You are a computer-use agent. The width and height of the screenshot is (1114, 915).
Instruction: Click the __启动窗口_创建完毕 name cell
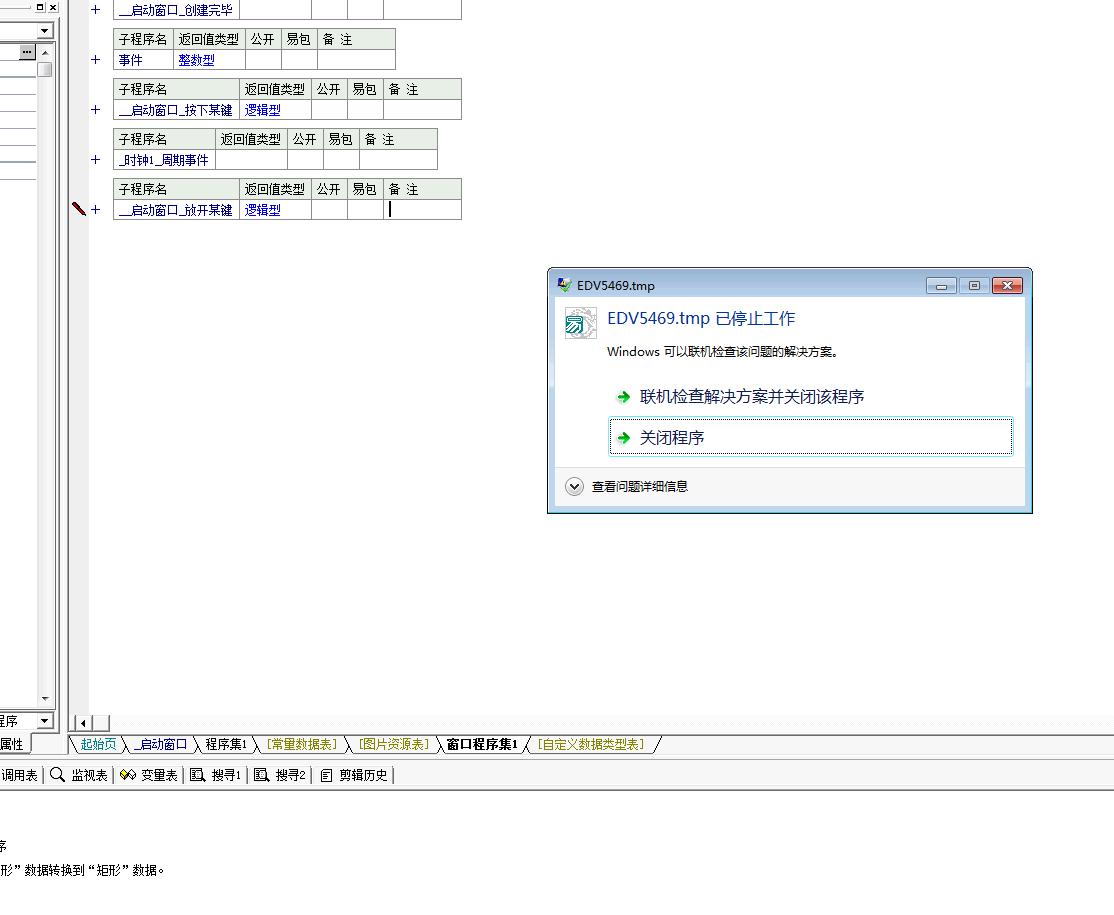[176, 10]
